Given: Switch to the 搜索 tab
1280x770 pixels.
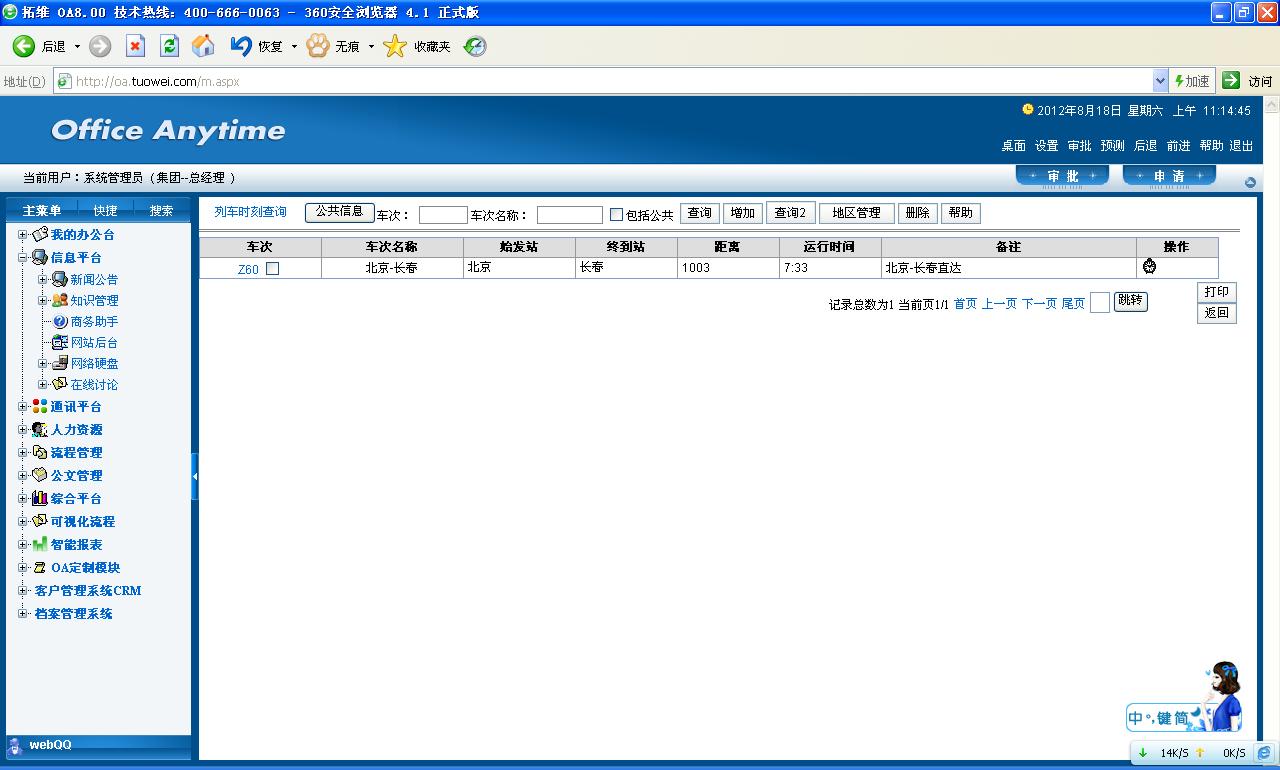Looking at the screenshot, I should [x=161, y=211].
